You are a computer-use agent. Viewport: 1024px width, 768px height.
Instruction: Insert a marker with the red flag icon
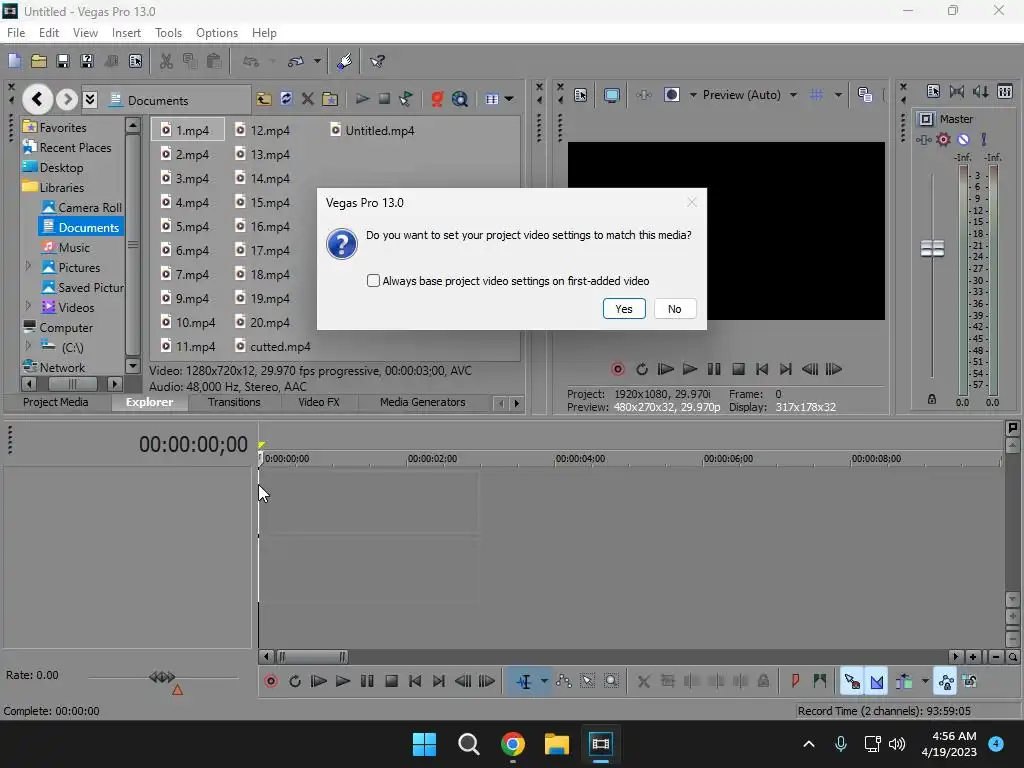pos(795,681)
